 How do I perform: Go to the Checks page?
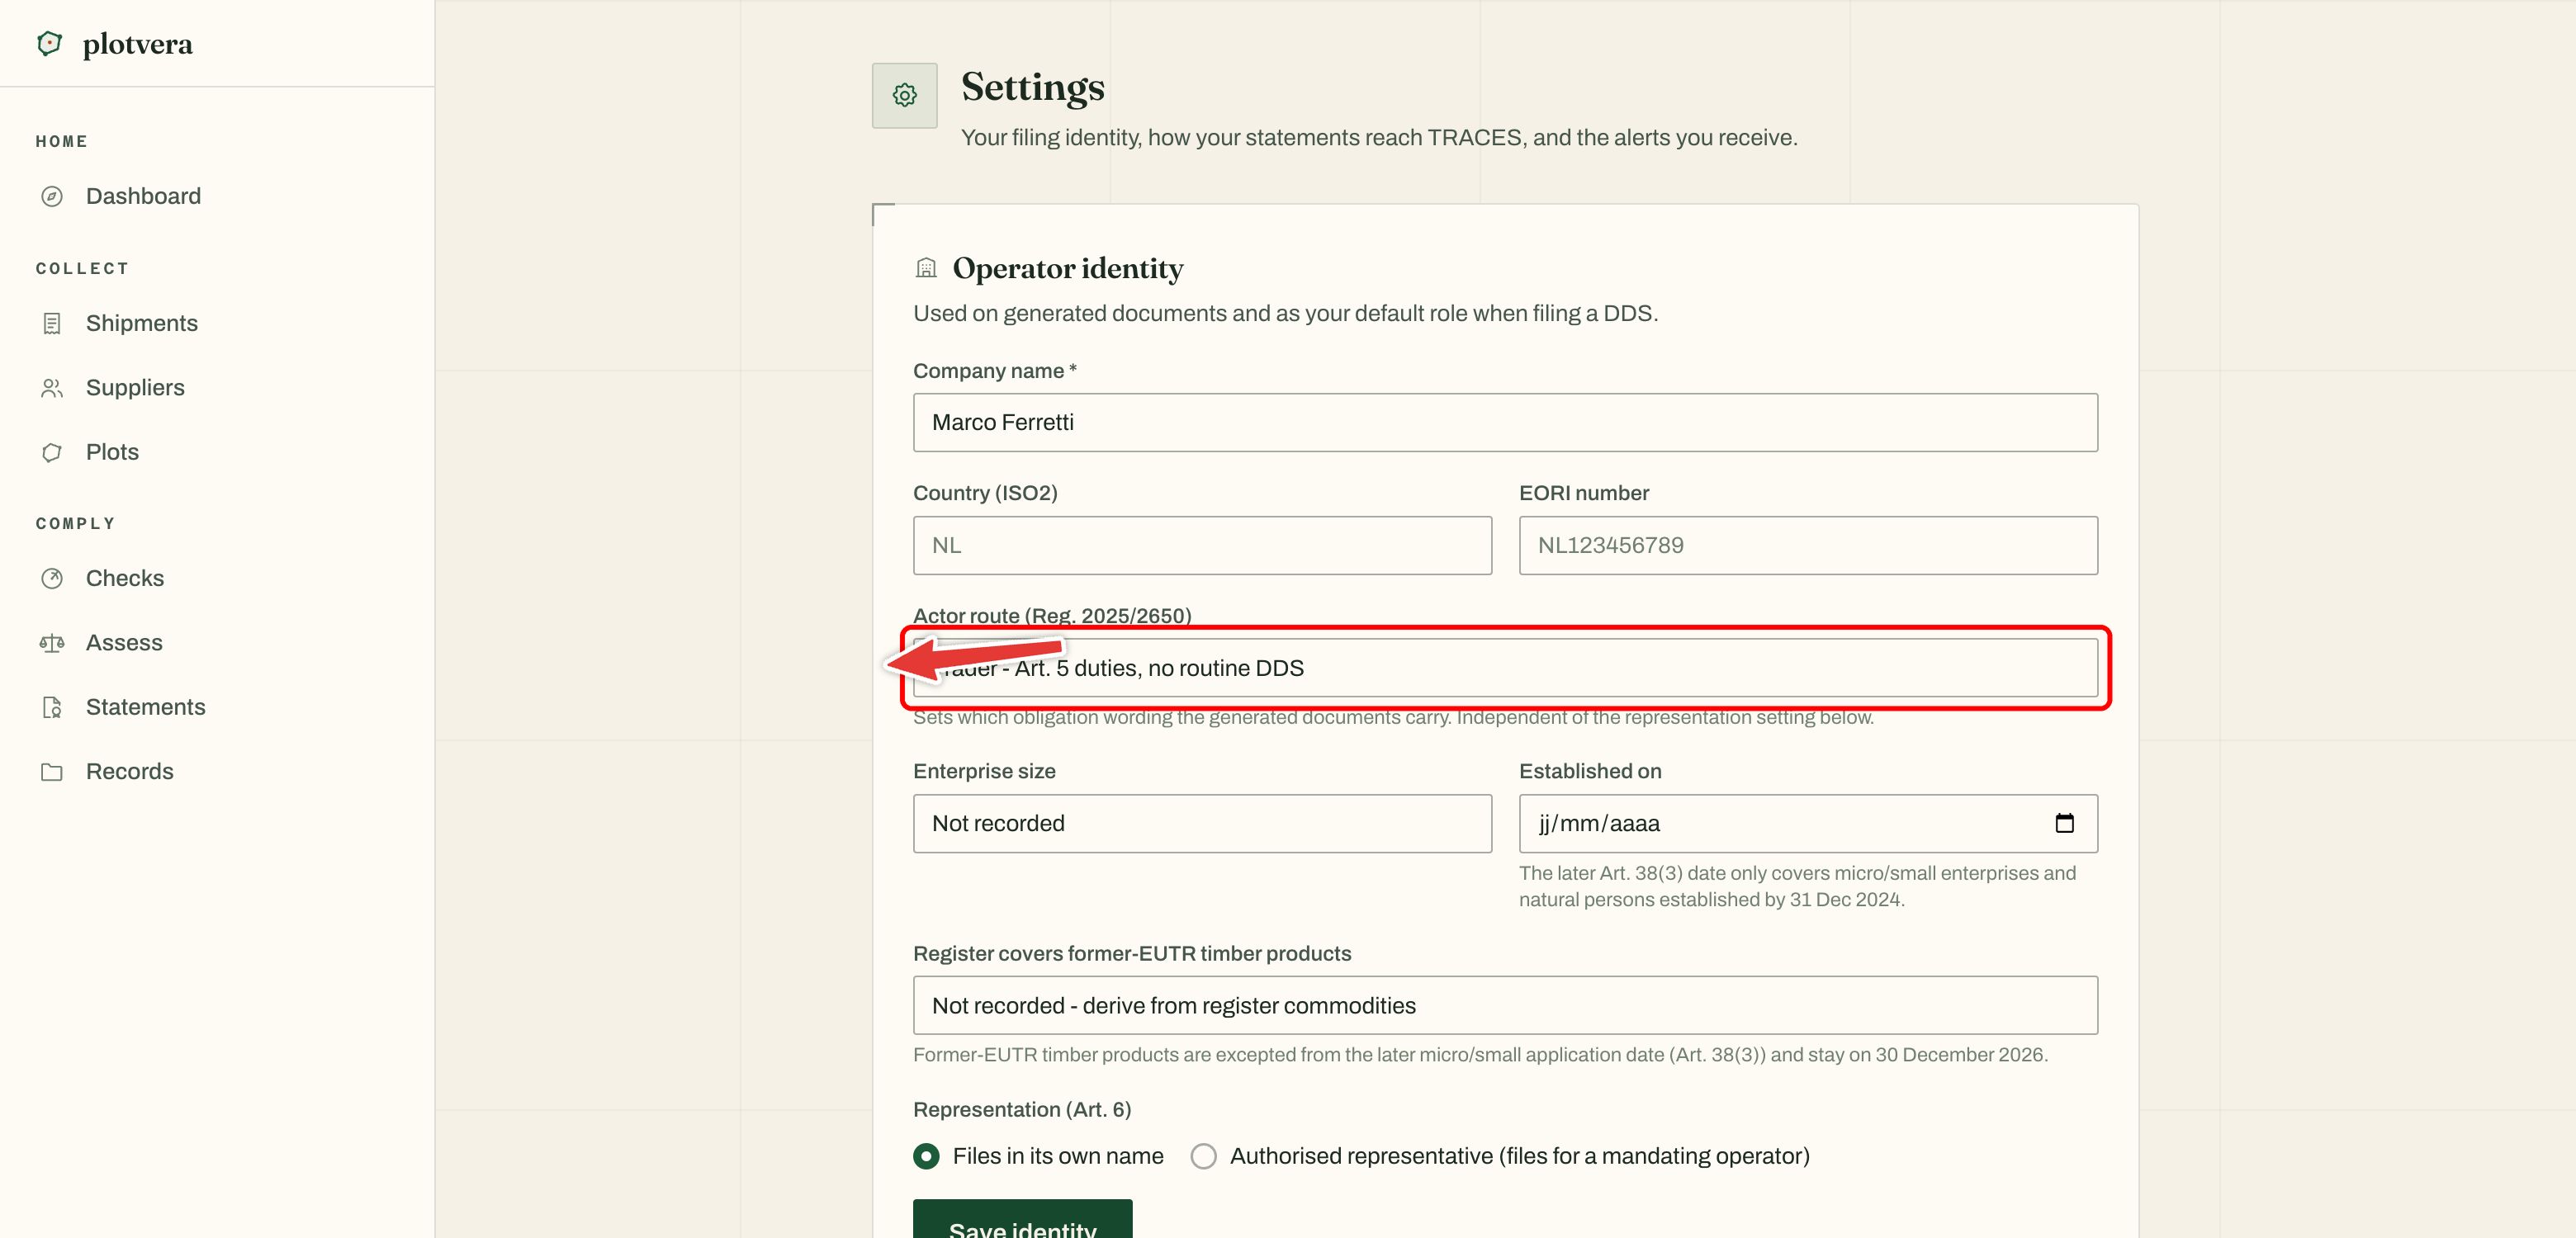[x=125, y=578]
